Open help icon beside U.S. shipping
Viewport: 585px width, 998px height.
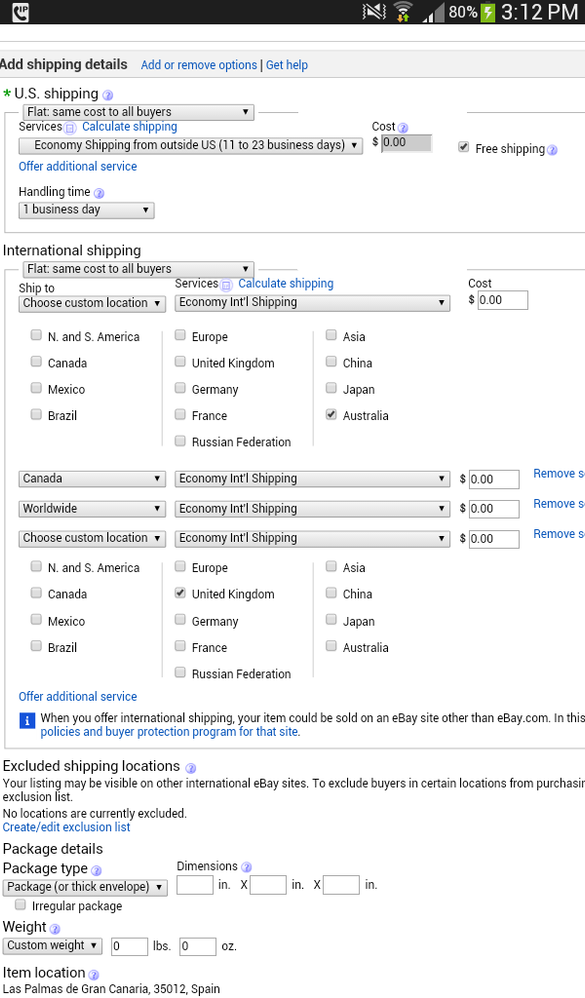(108, 95)
